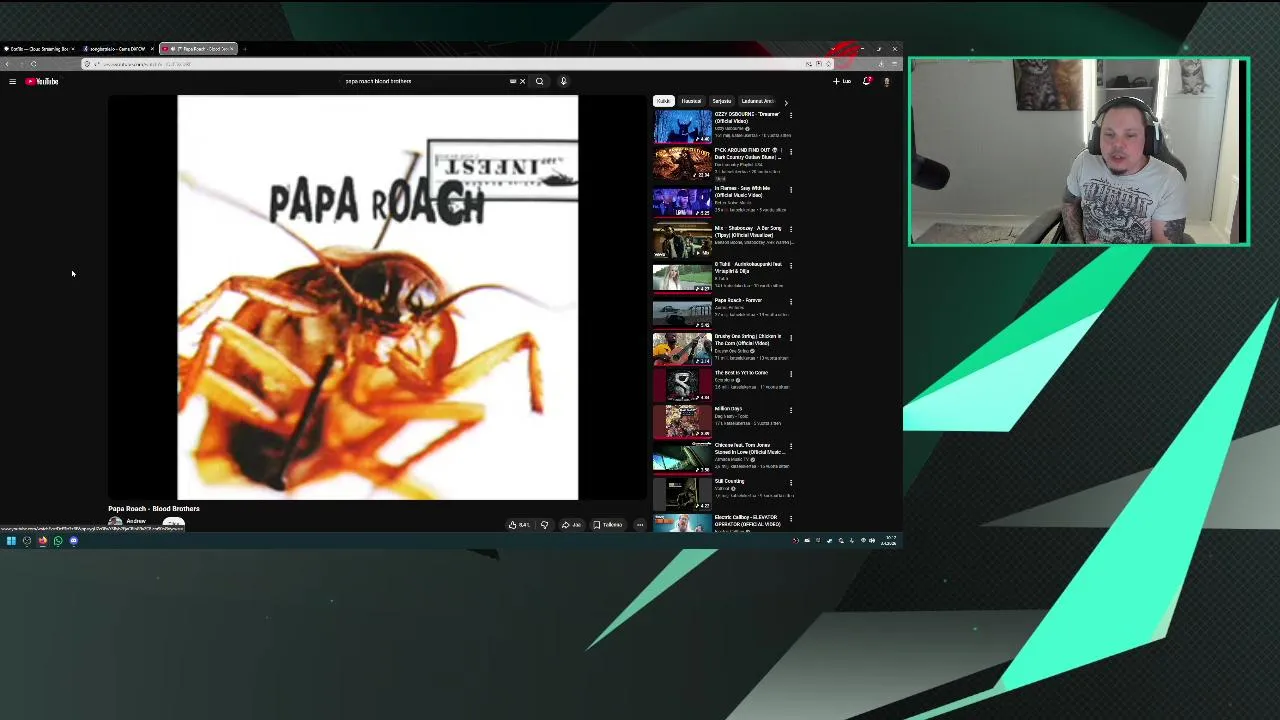Select the Ladannut filter chip
1280x720 pixels.
pyautogui.click(x=757, y=101)
